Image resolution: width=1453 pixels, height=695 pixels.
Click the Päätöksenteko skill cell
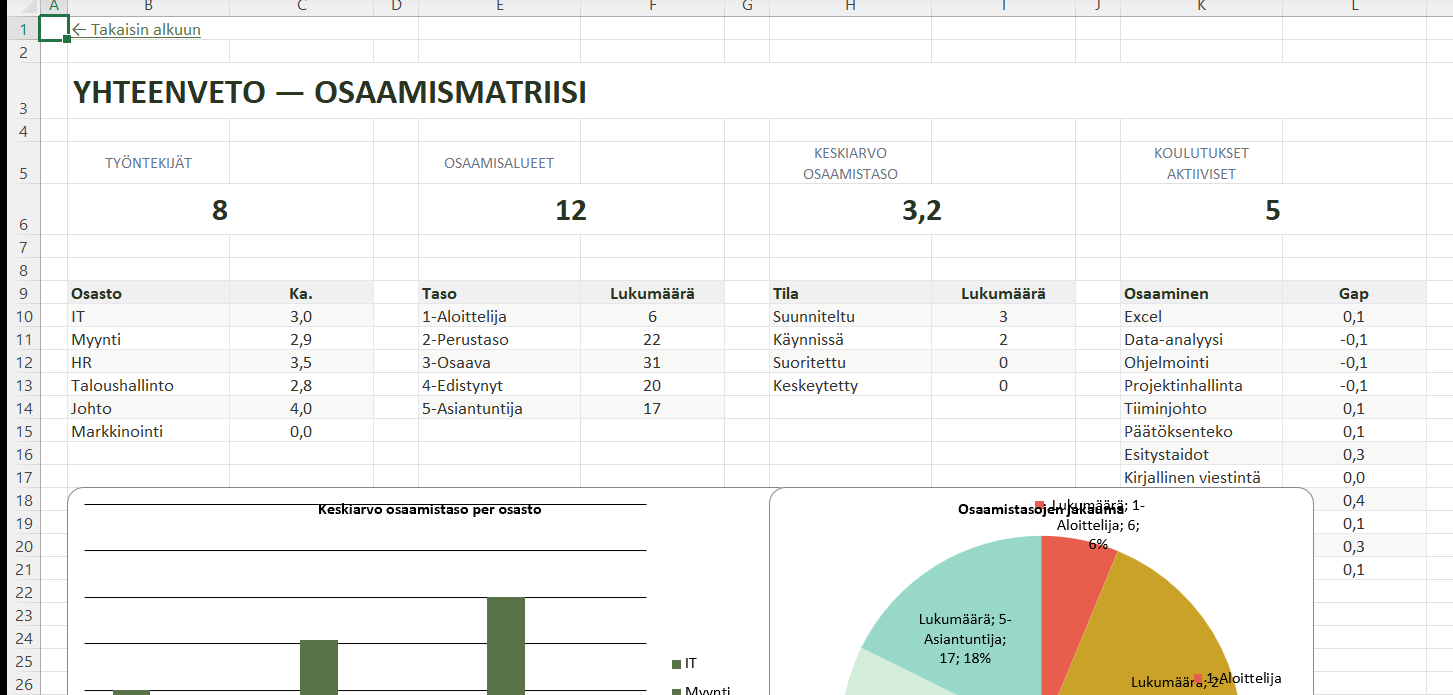point(1201,432)
